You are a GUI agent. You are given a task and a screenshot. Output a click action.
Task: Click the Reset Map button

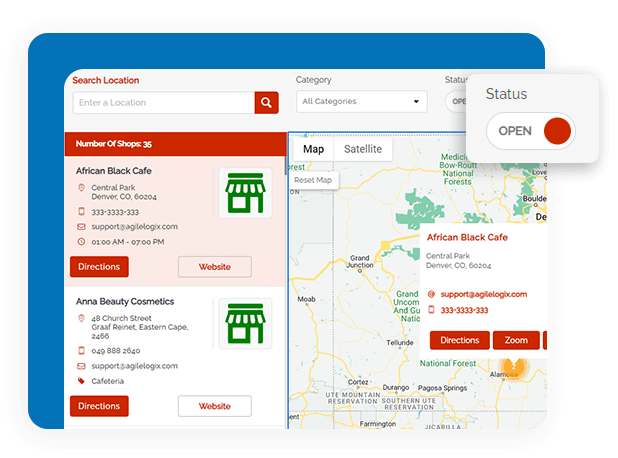point(313,180)
